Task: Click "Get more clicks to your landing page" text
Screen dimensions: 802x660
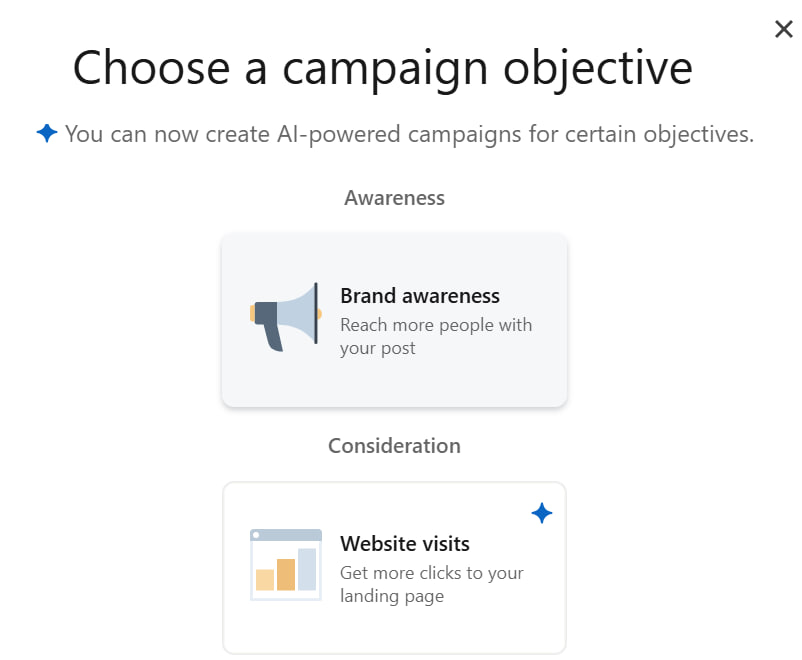Action: pyautogui.click(x=432, y=584)
